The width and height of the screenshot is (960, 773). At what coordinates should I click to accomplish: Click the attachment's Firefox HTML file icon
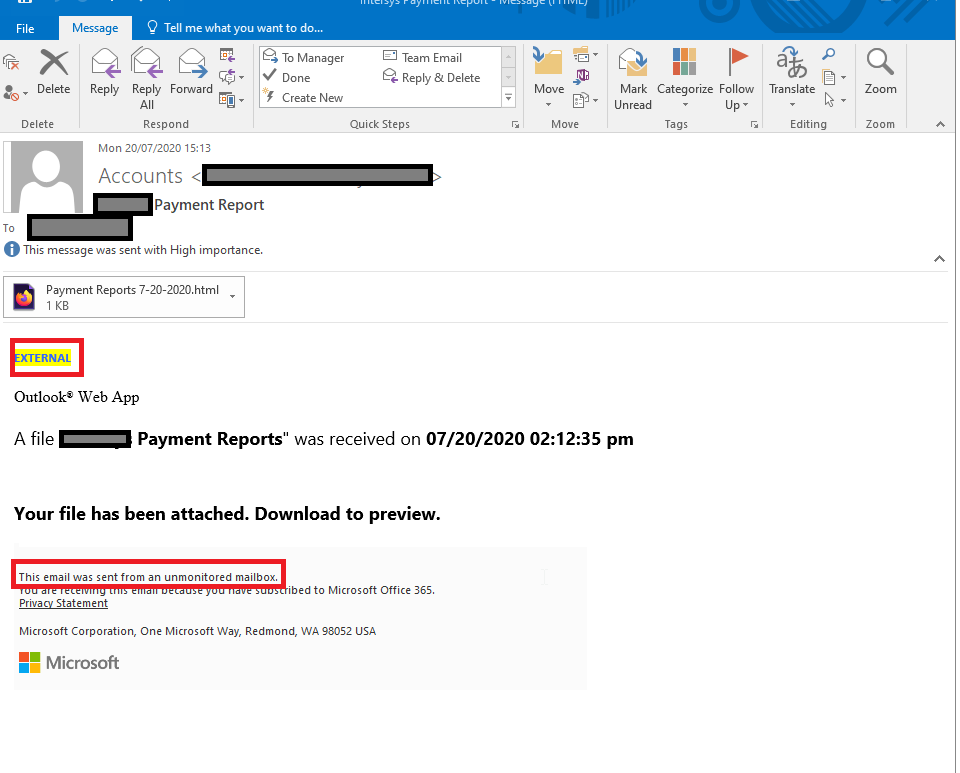24,297
